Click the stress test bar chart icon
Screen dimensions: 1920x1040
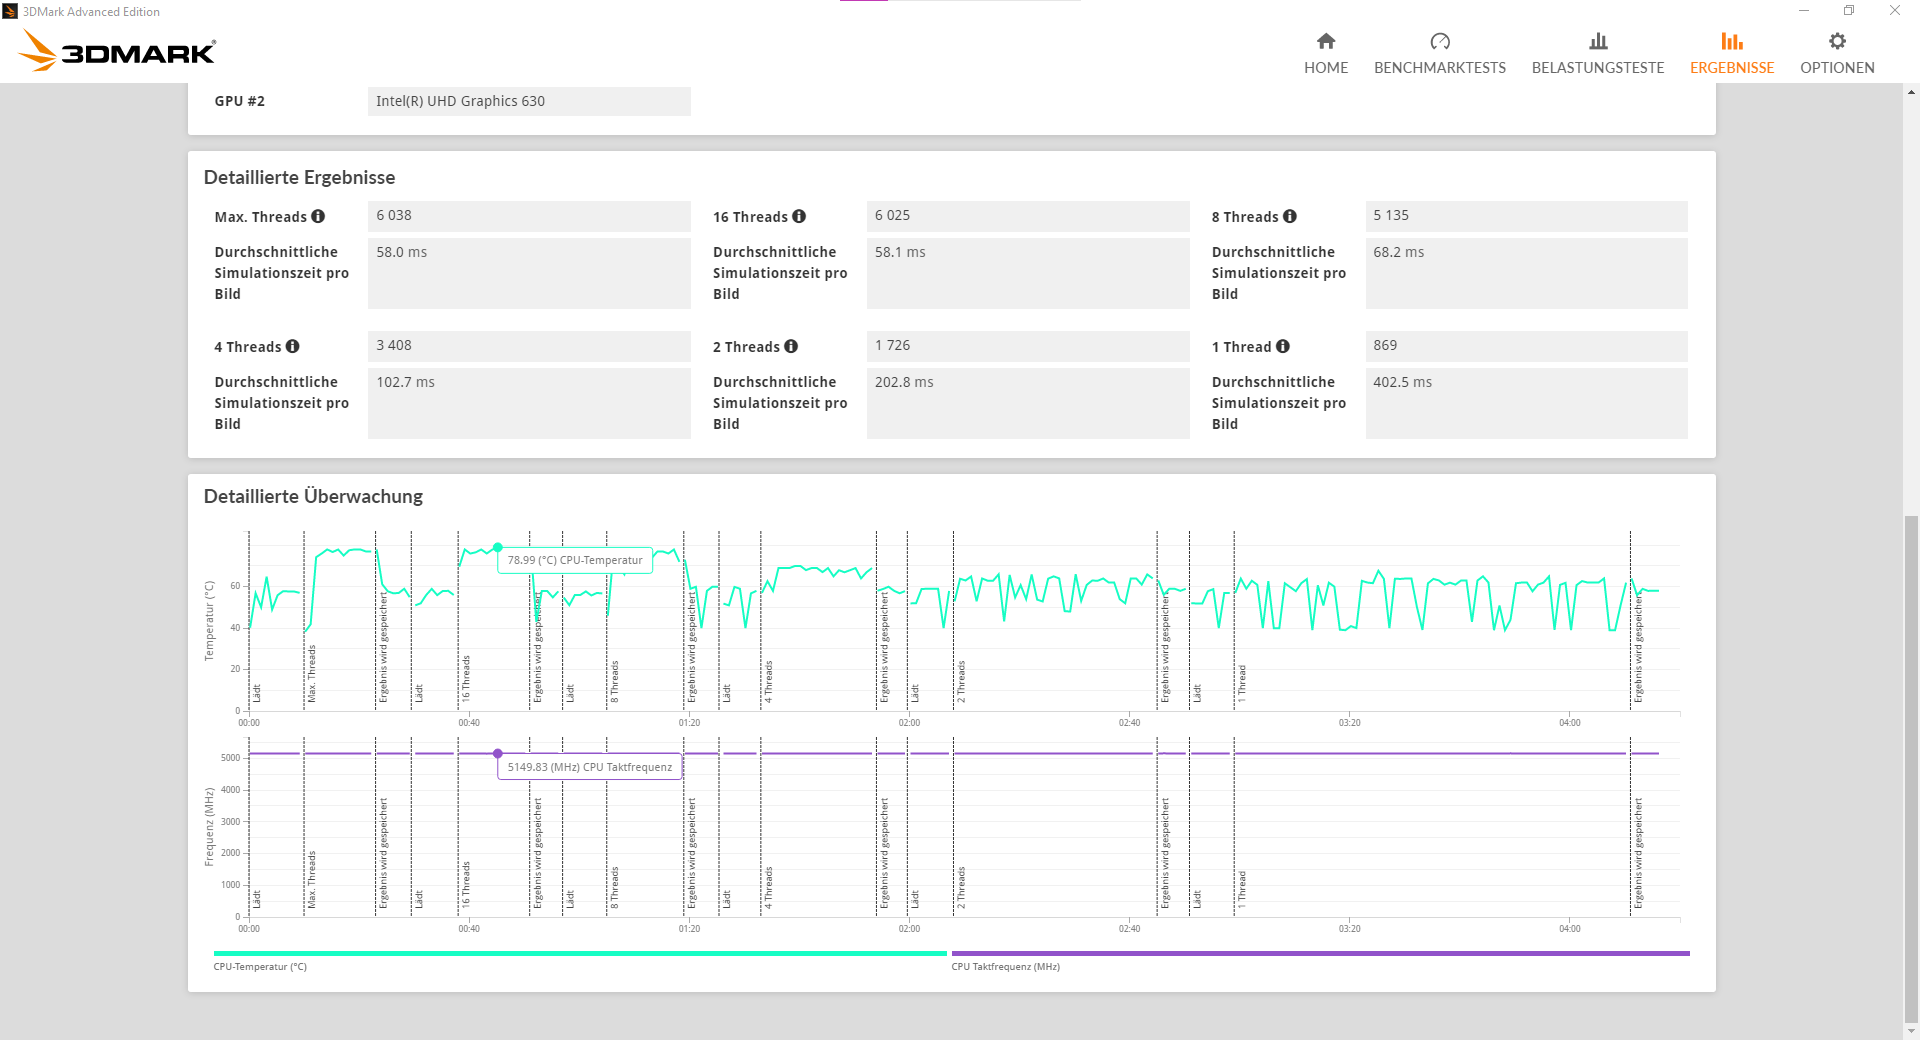(x=1598, y=41)
